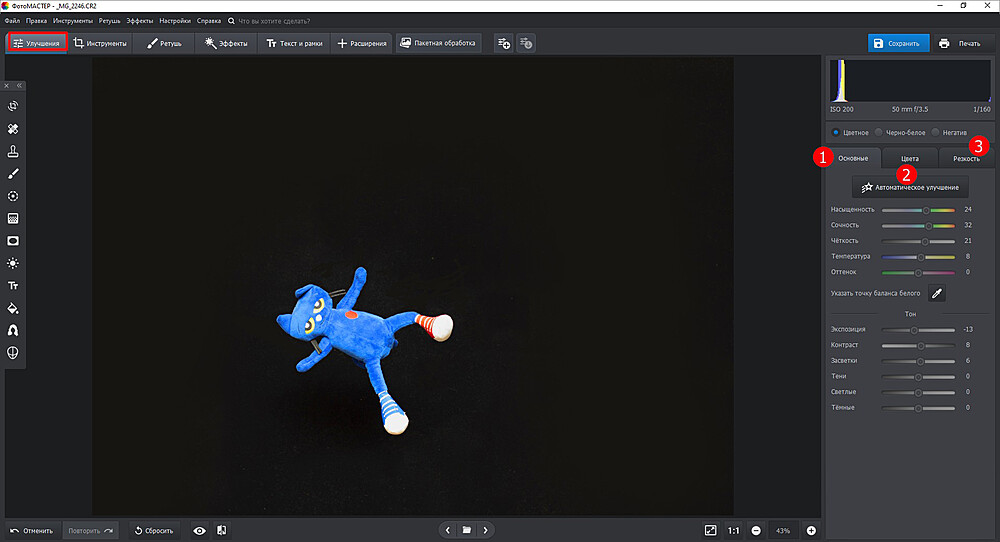1000x542 pixels.
Task: Select the clone stamp tool
Action: (x=14, y=151)
